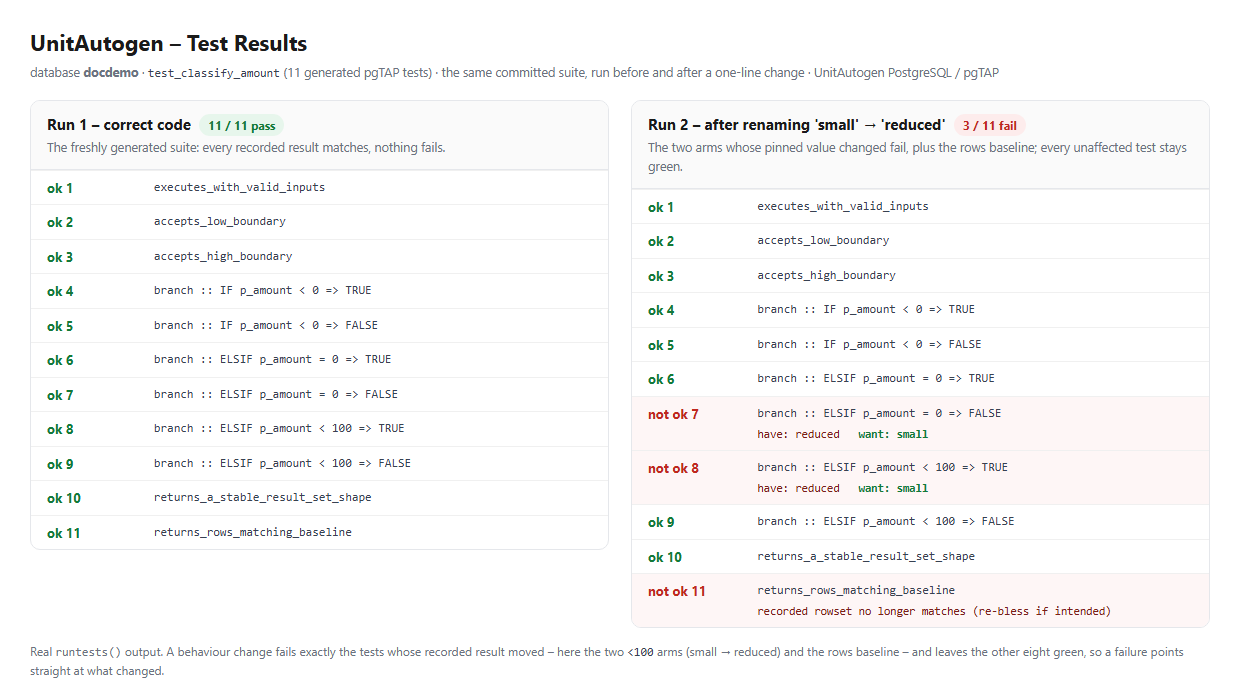Click 'have: reduced want: small' under test 8

click(843, 488)
